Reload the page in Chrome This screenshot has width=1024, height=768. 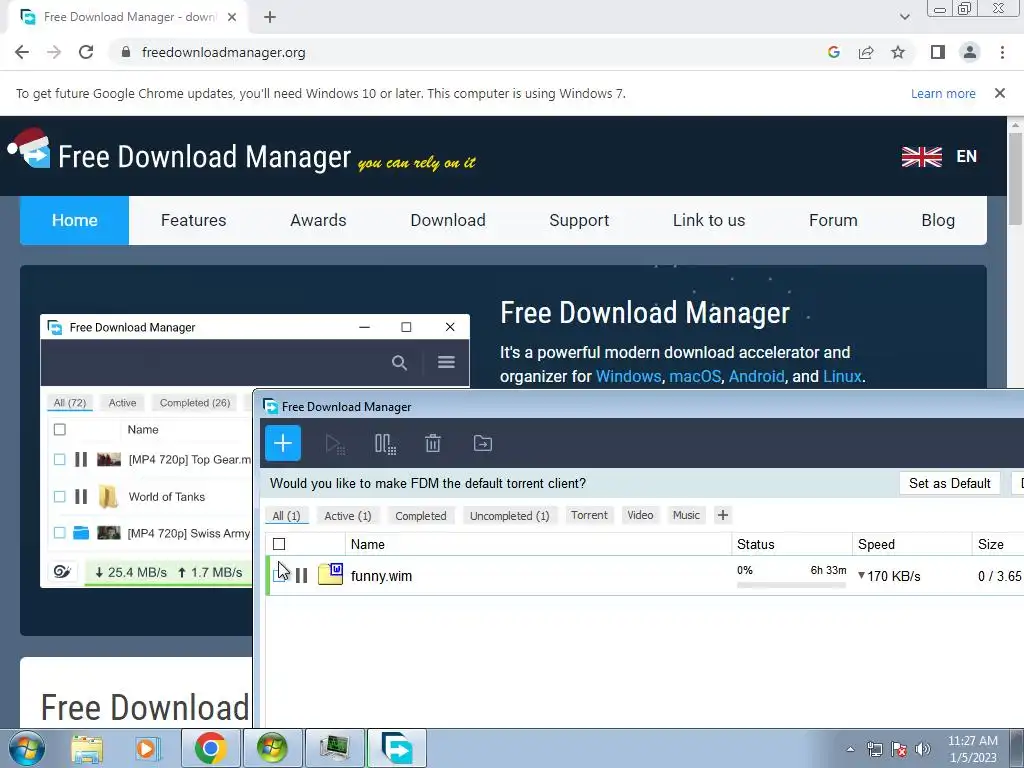click(86, 52)
